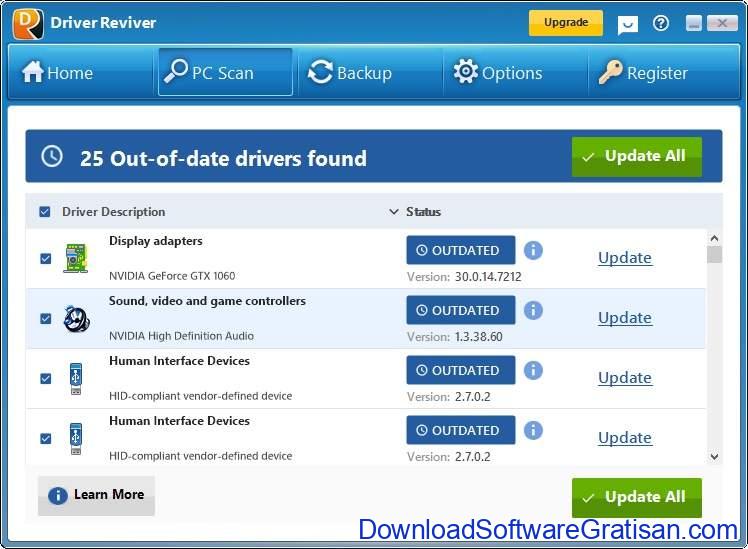Click the USB icon in third driver row
This screenshot has width=748, height=549.
(x=76, y=379)
